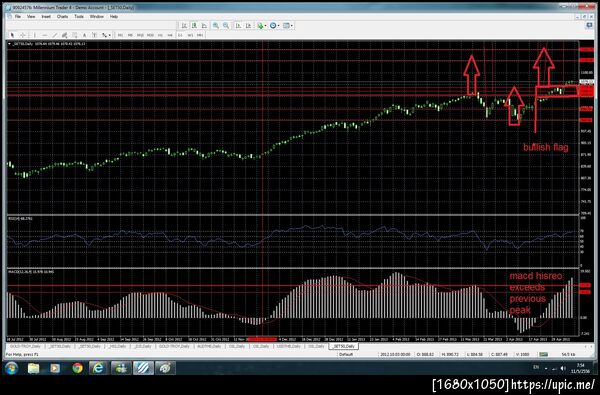Open Windows Explorer from taskbar
The height and width of the screenshot is (395, 600).
(34, 368)
